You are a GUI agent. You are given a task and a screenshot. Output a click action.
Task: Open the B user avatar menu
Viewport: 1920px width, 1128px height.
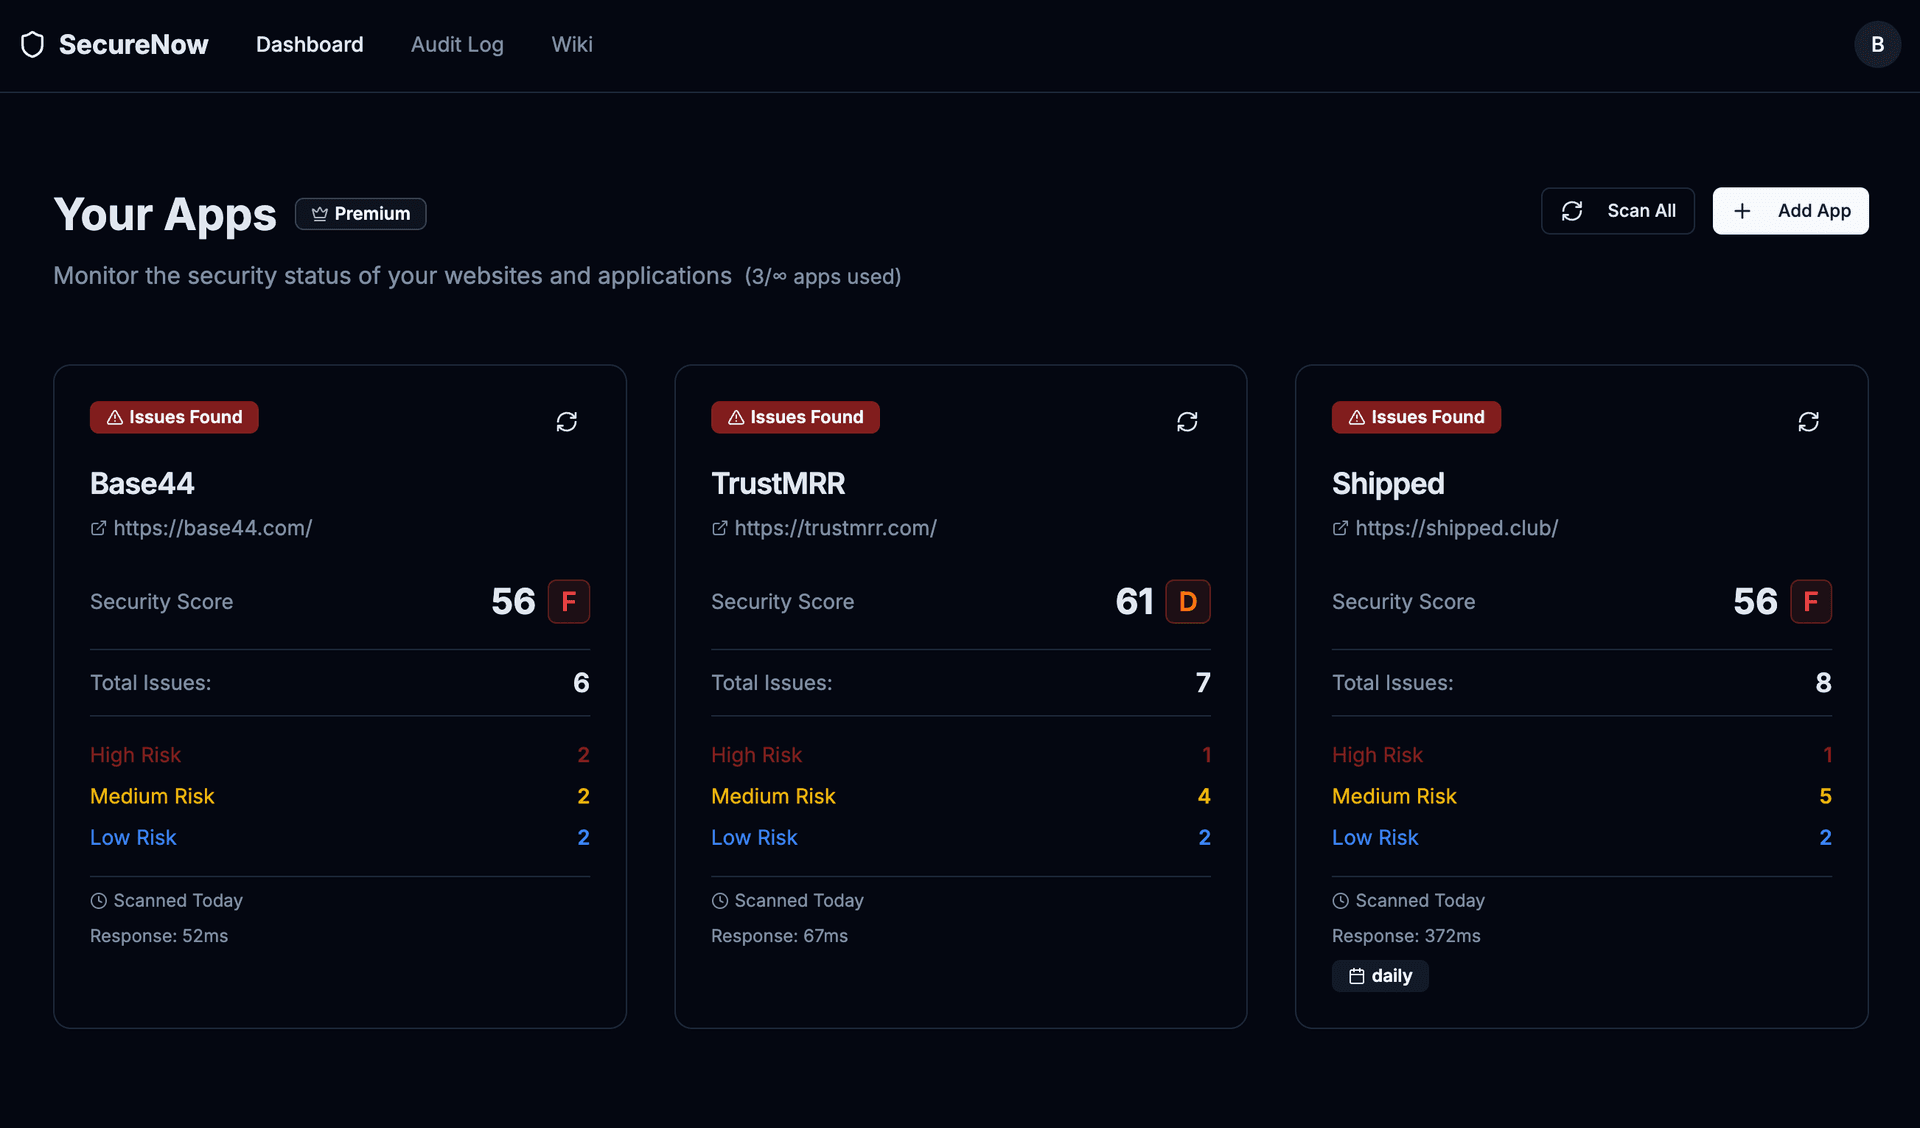[x=1877, y=44]
